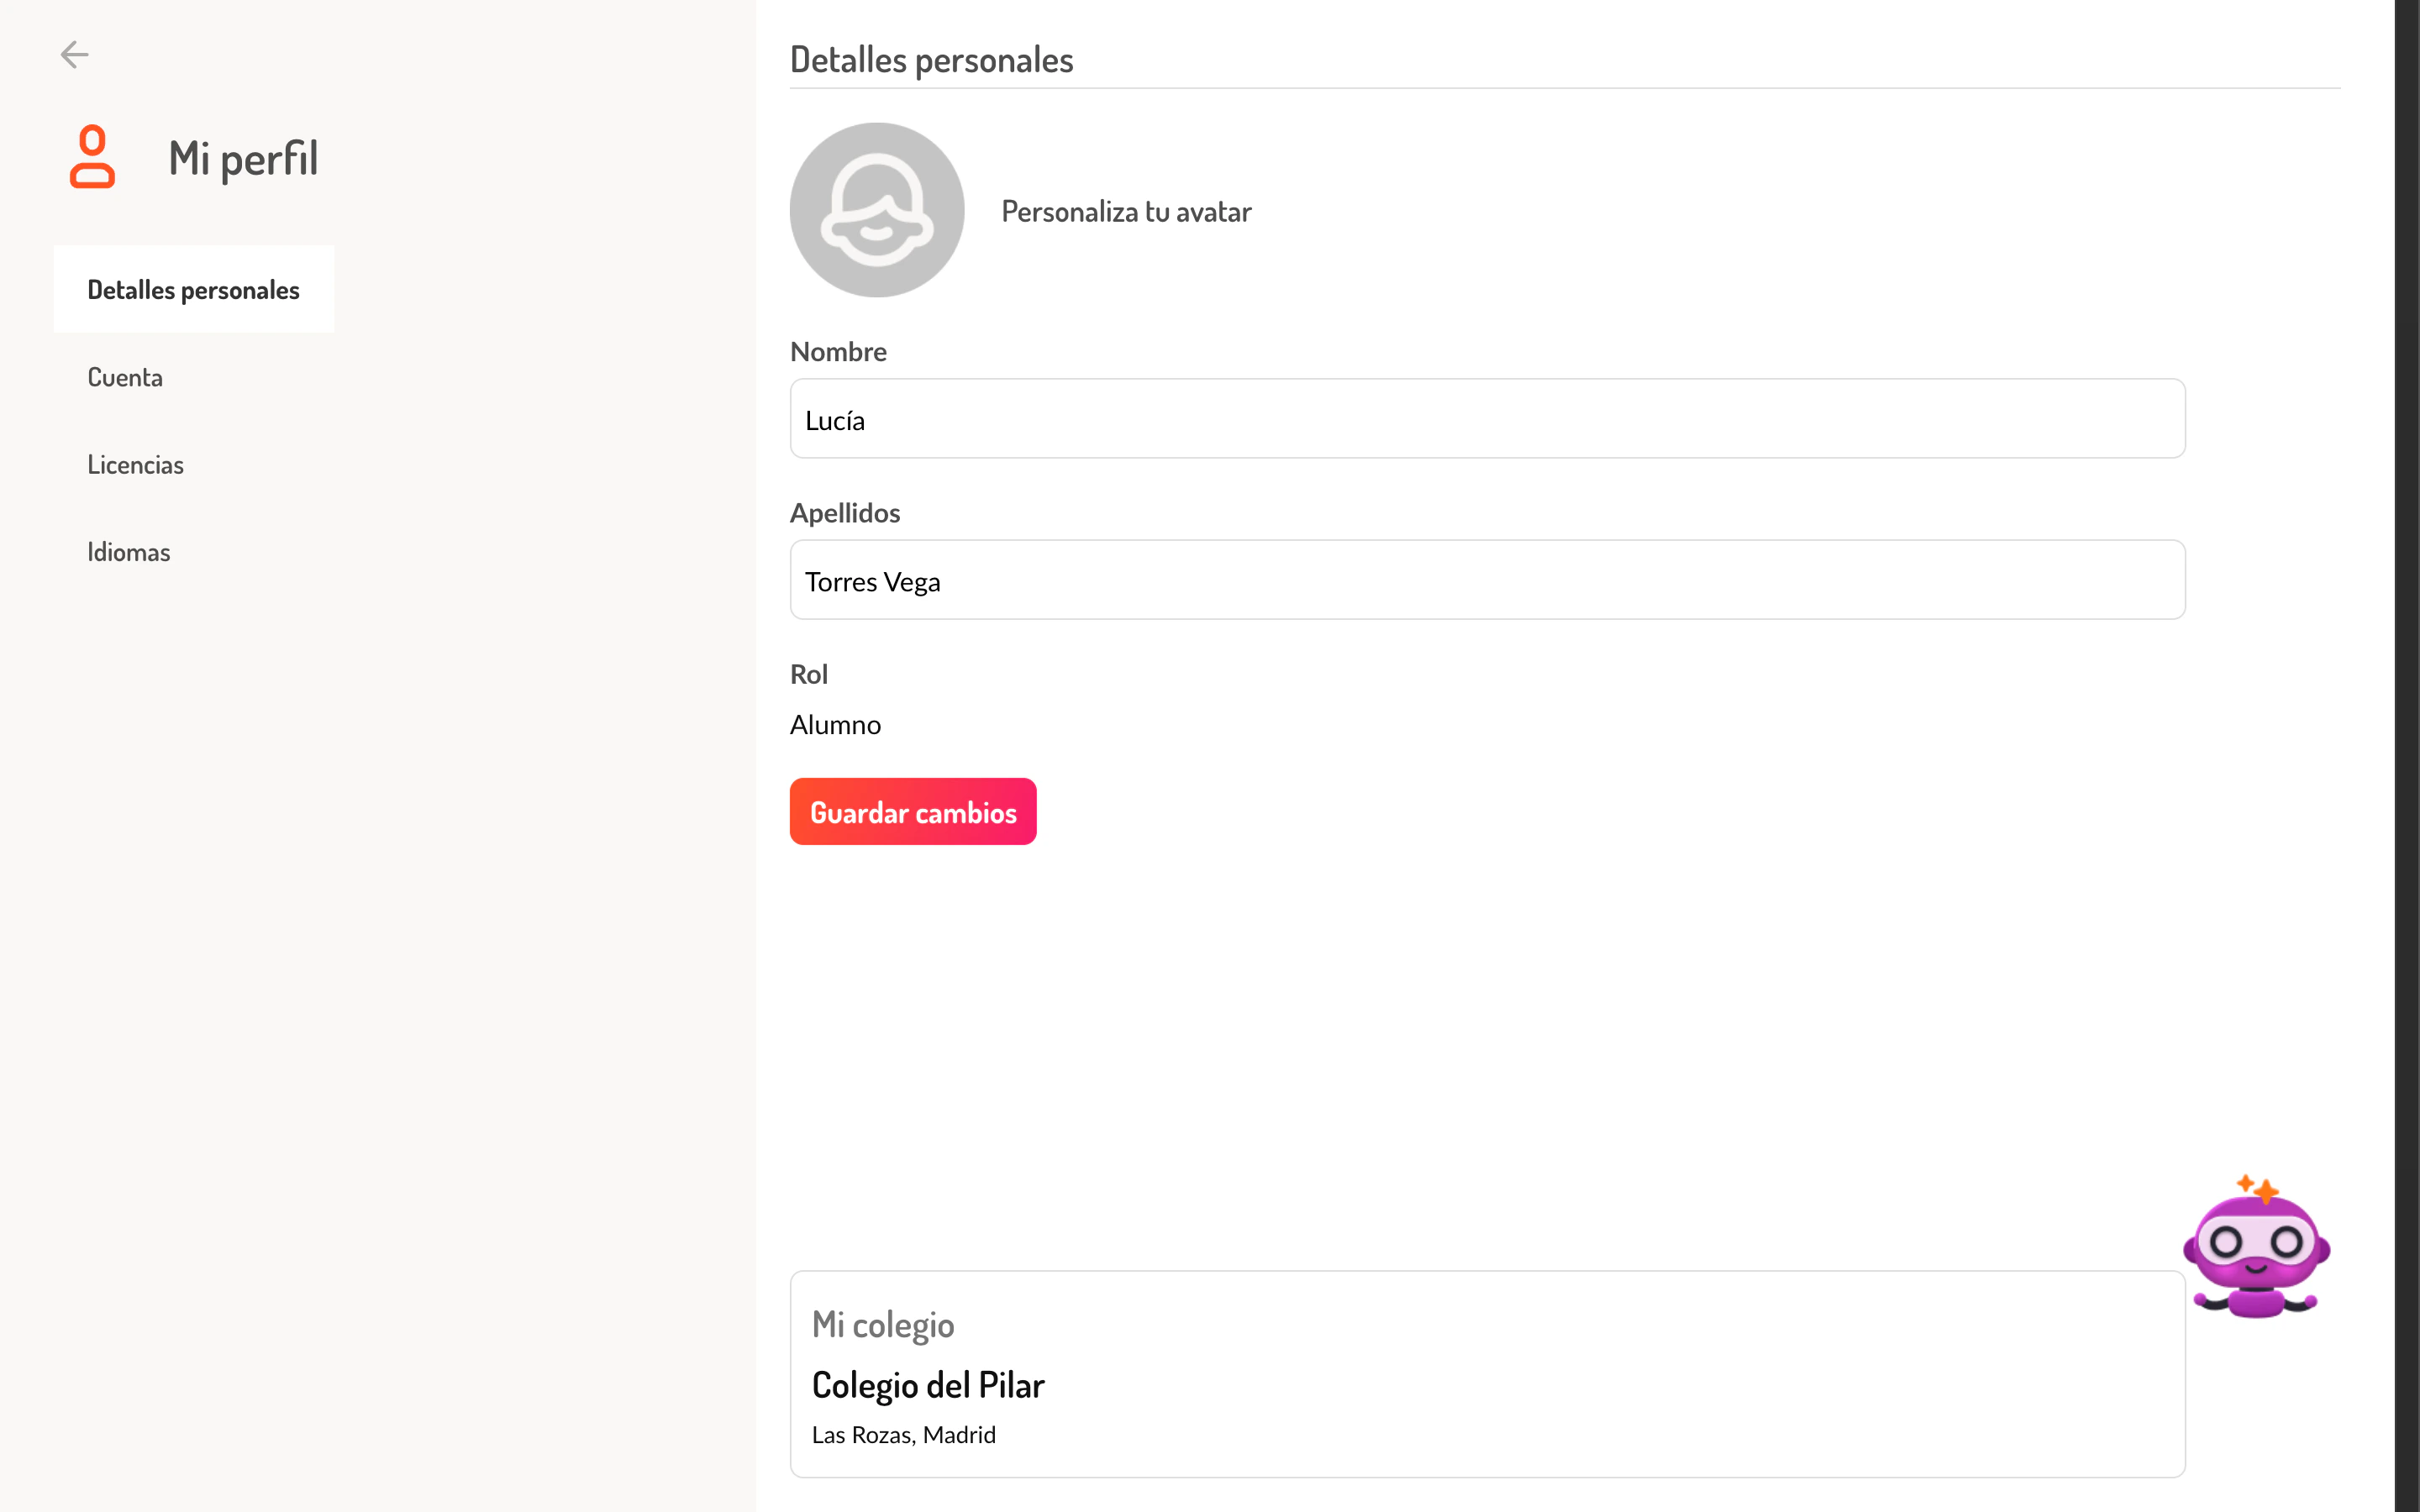Open the purple robot assistant

click(x=2255, y=1248)
